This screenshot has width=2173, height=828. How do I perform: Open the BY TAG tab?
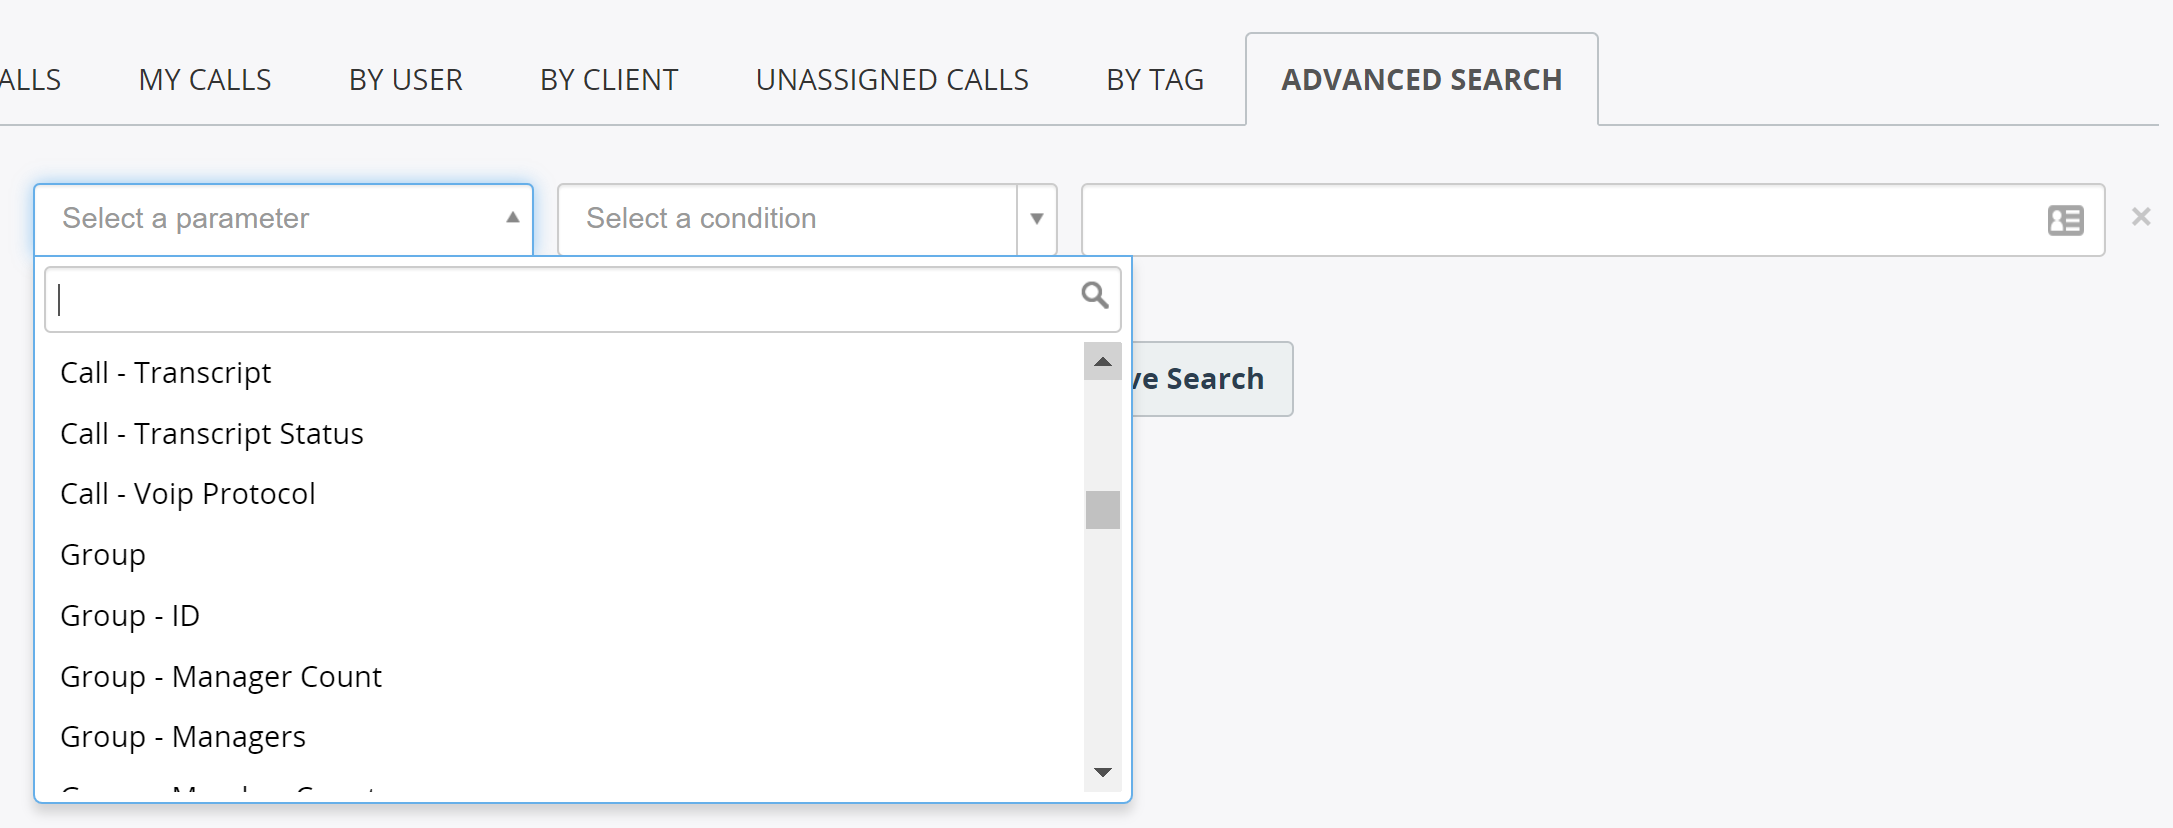[x=1155, y=80]
